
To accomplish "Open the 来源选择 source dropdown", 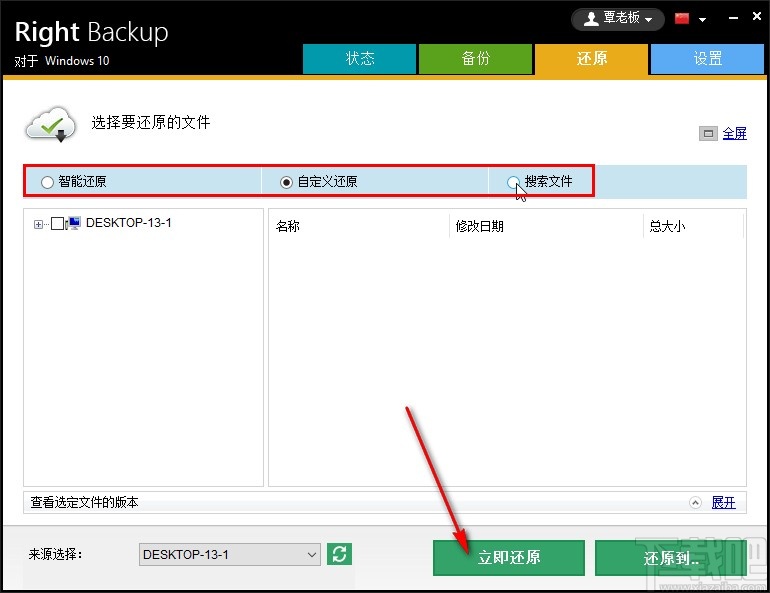I will point(229,555).
